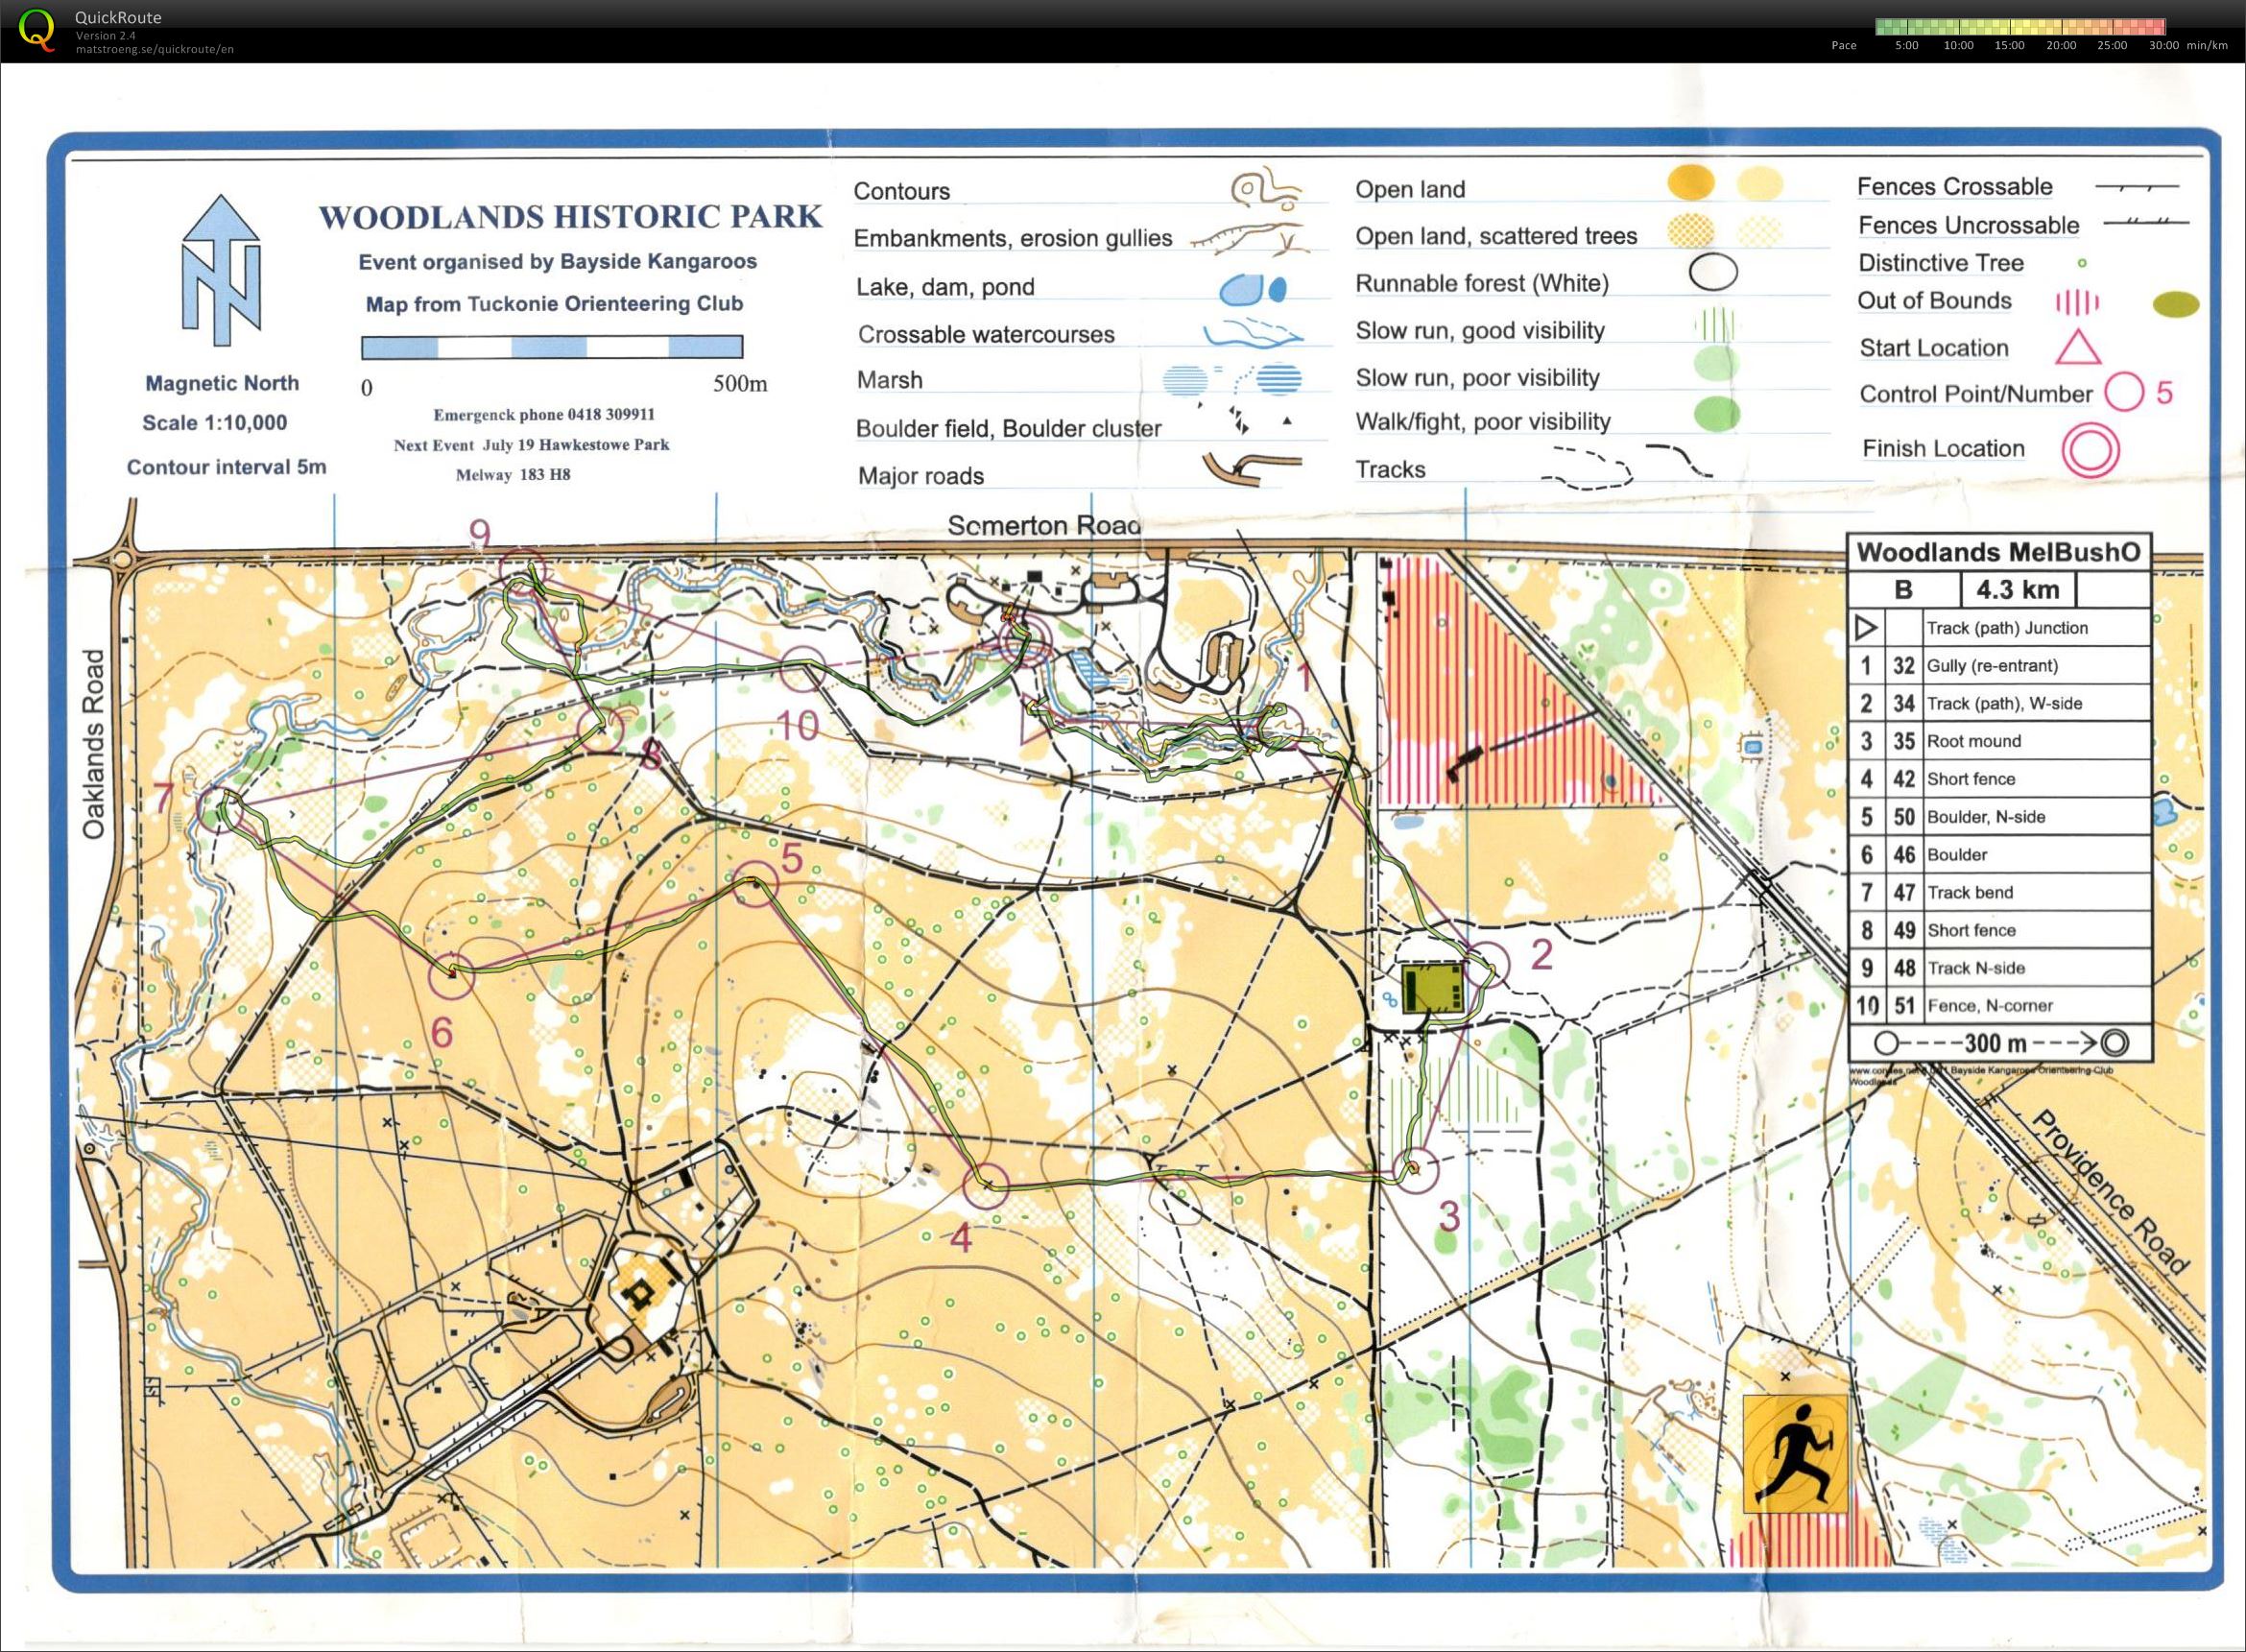Click the Walk/fight dark green legend swatch

pos(1717,413)
